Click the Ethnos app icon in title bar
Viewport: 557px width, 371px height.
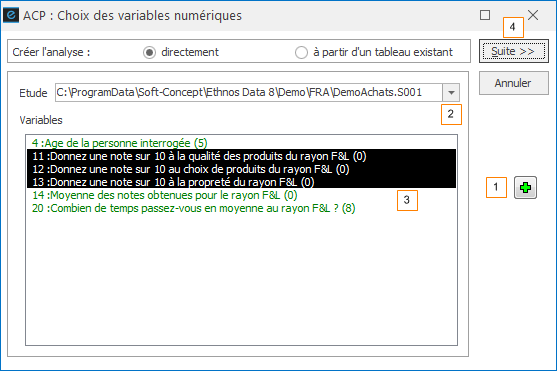coord(11,15)
